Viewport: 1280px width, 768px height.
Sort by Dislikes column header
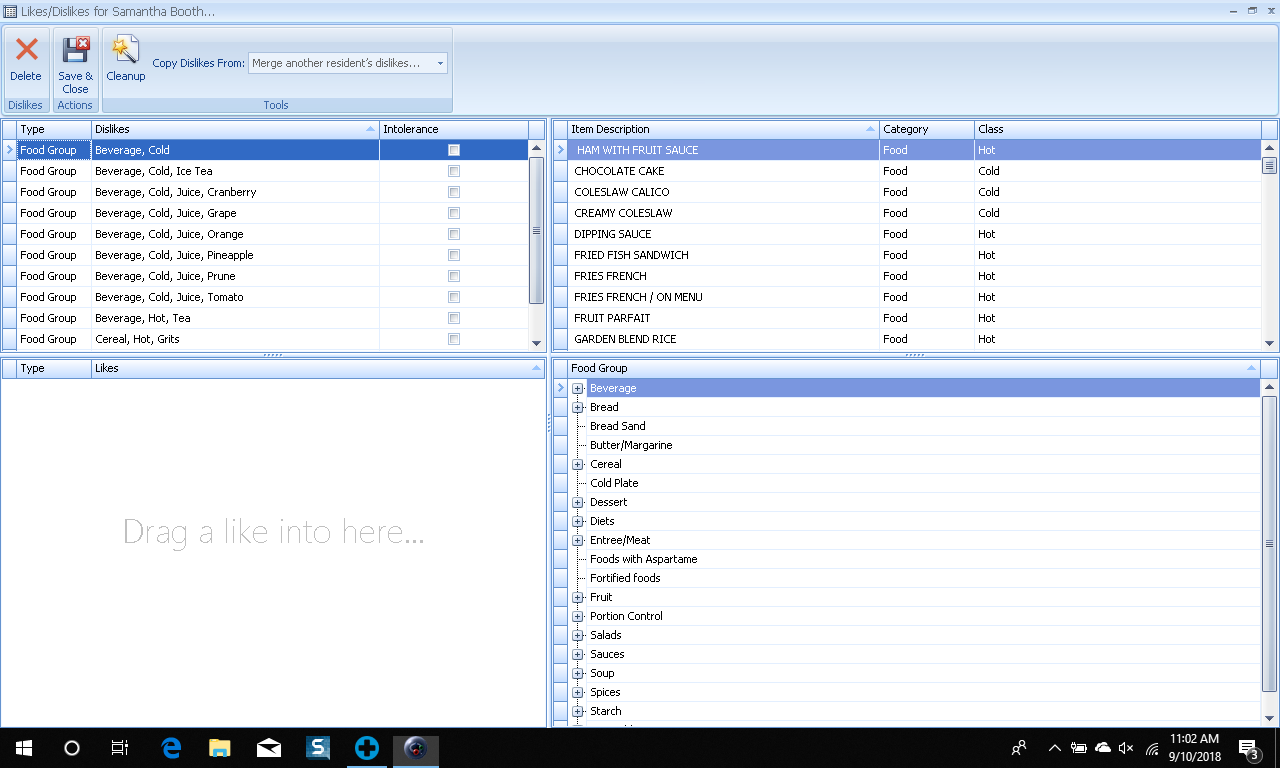pos(235,129)
